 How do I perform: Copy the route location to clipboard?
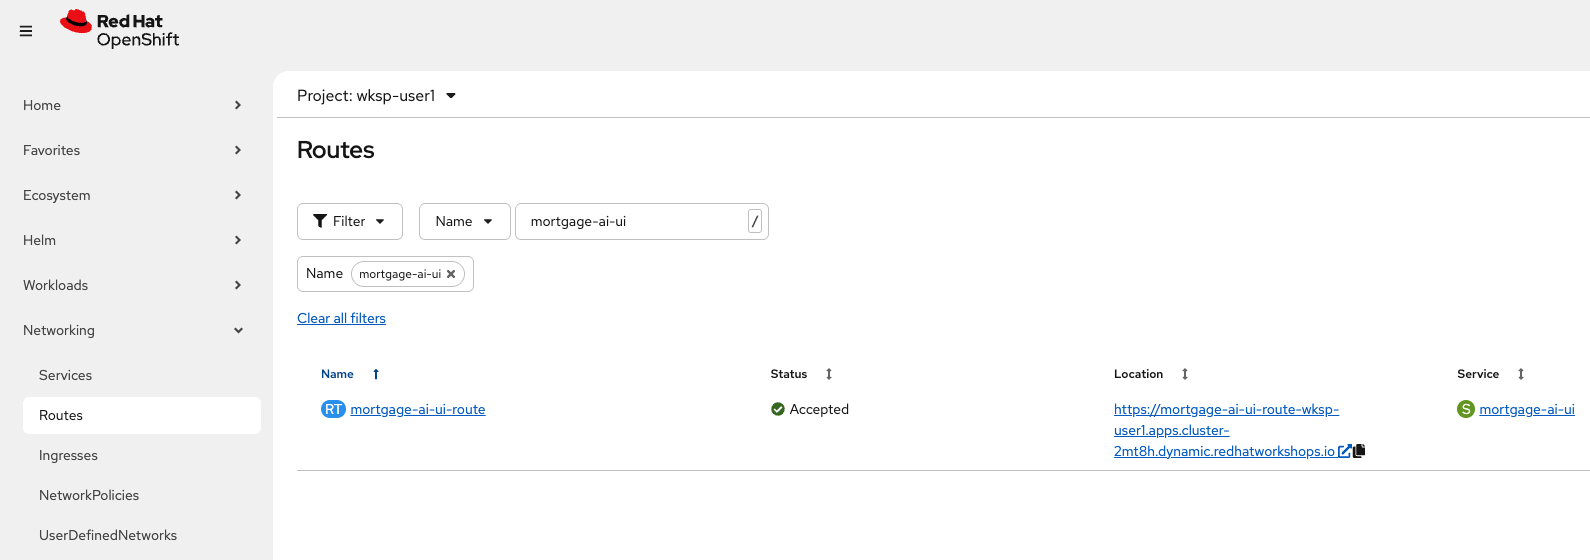[x=1359, y=451]
